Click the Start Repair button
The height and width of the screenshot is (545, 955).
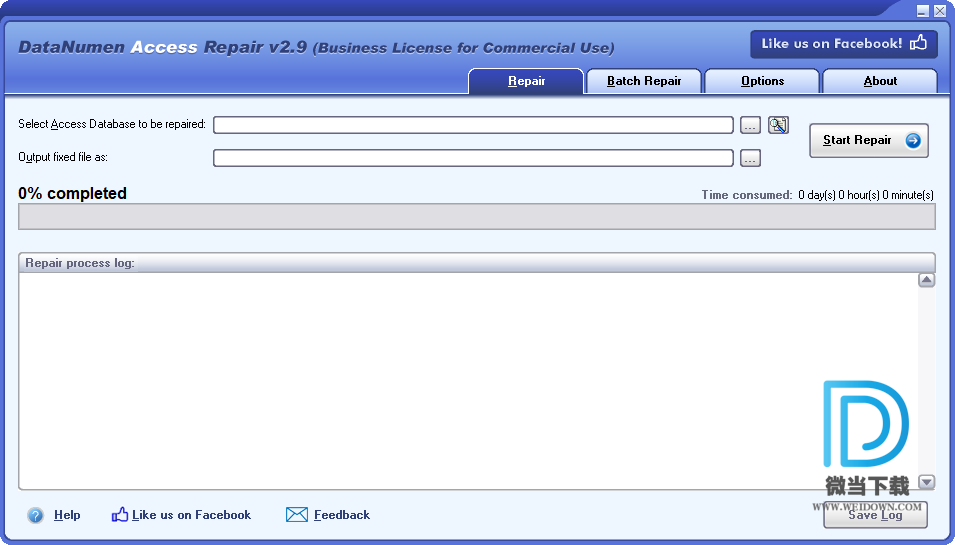(869, 141)
